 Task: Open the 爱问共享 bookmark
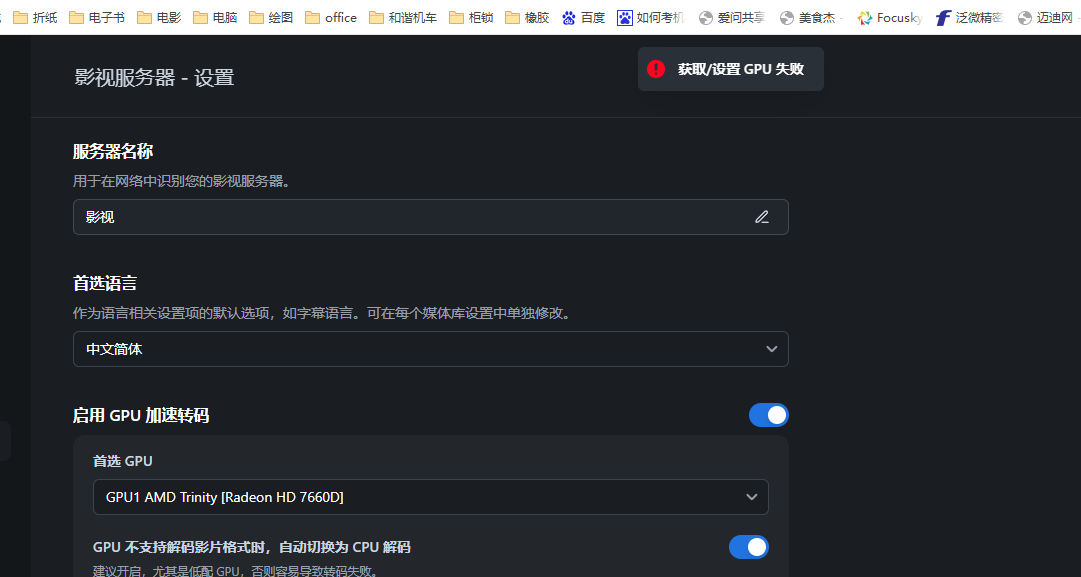pos(732,17)
